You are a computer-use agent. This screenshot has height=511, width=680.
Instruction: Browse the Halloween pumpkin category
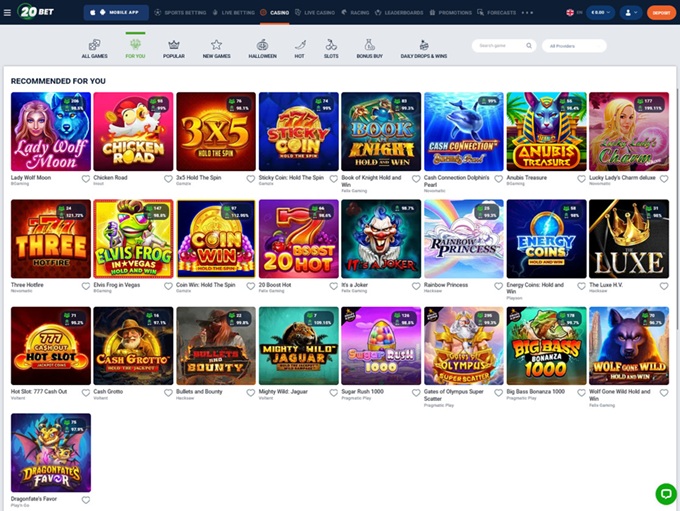[262, 48]
